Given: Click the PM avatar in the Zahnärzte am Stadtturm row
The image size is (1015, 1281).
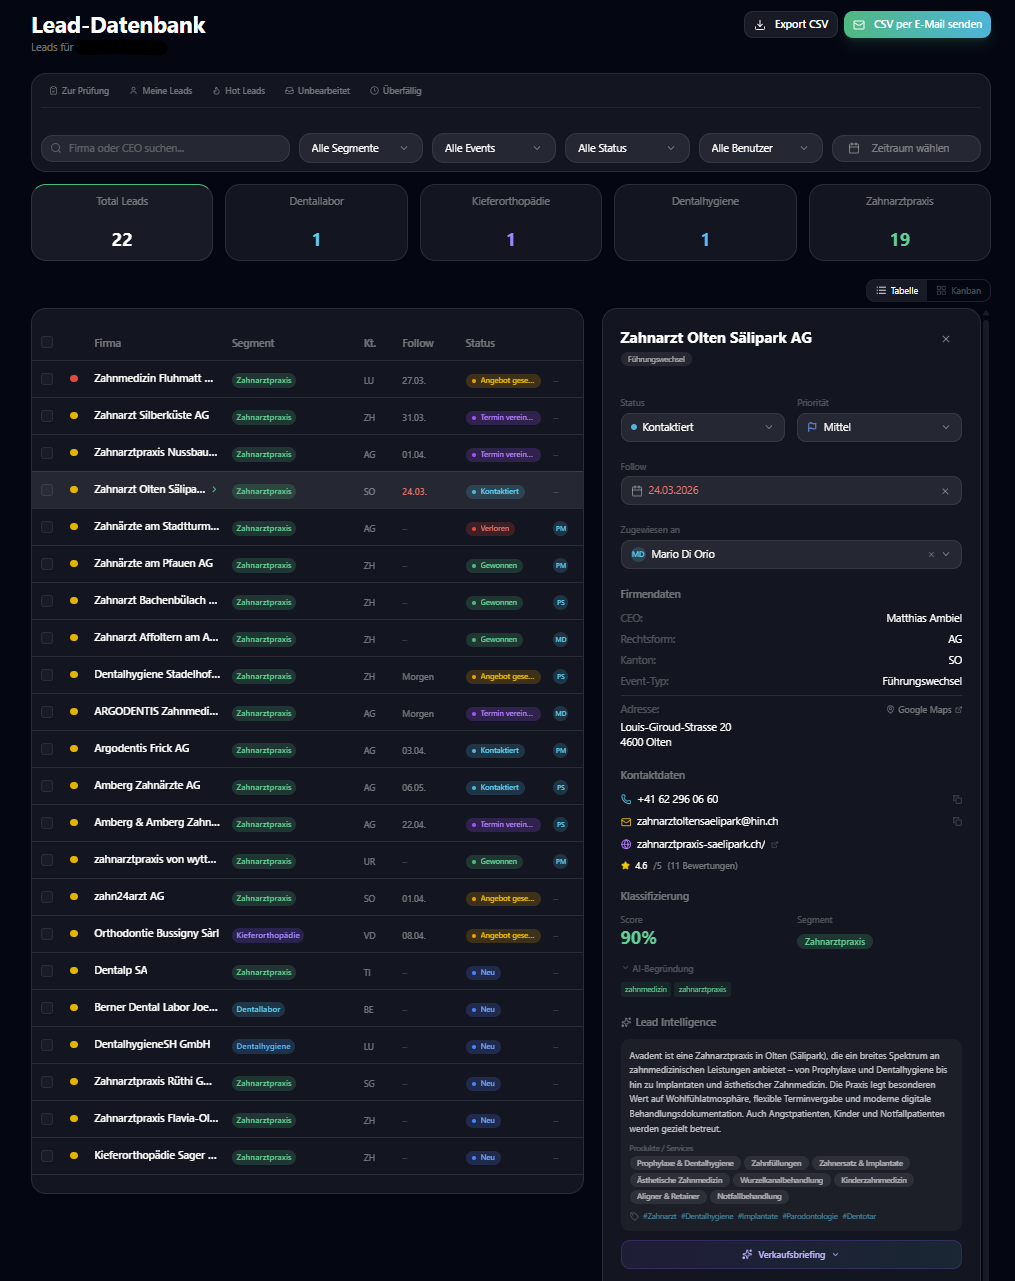Looking at the screenshot, I should pos(561,528).
